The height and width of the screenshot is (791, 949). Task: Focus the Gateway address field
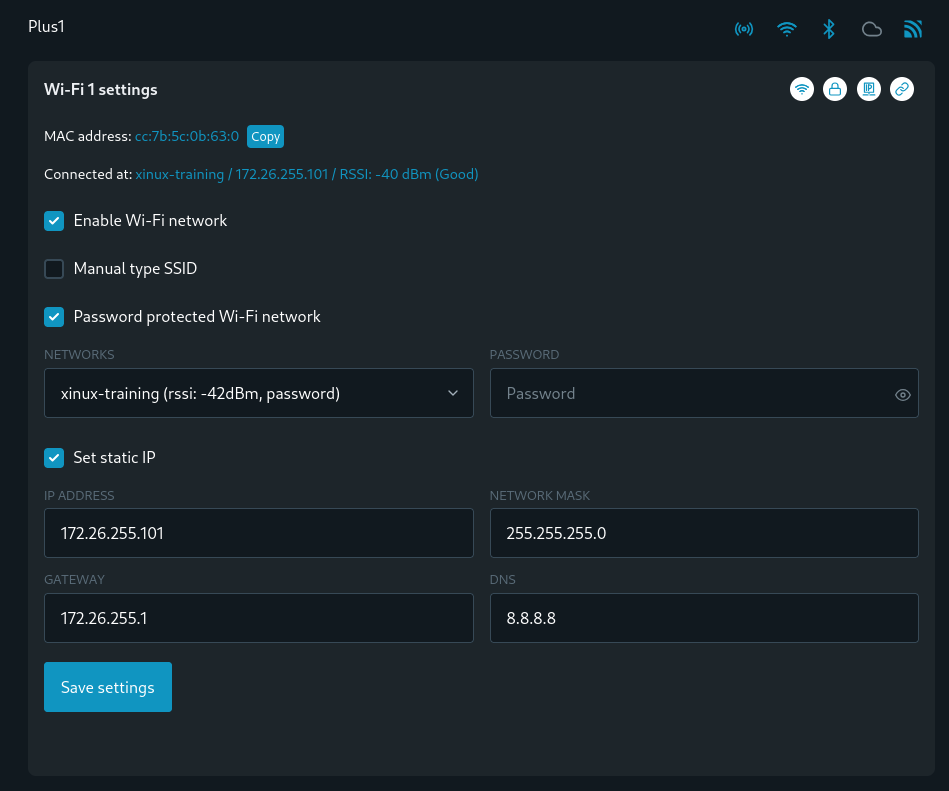258,618
